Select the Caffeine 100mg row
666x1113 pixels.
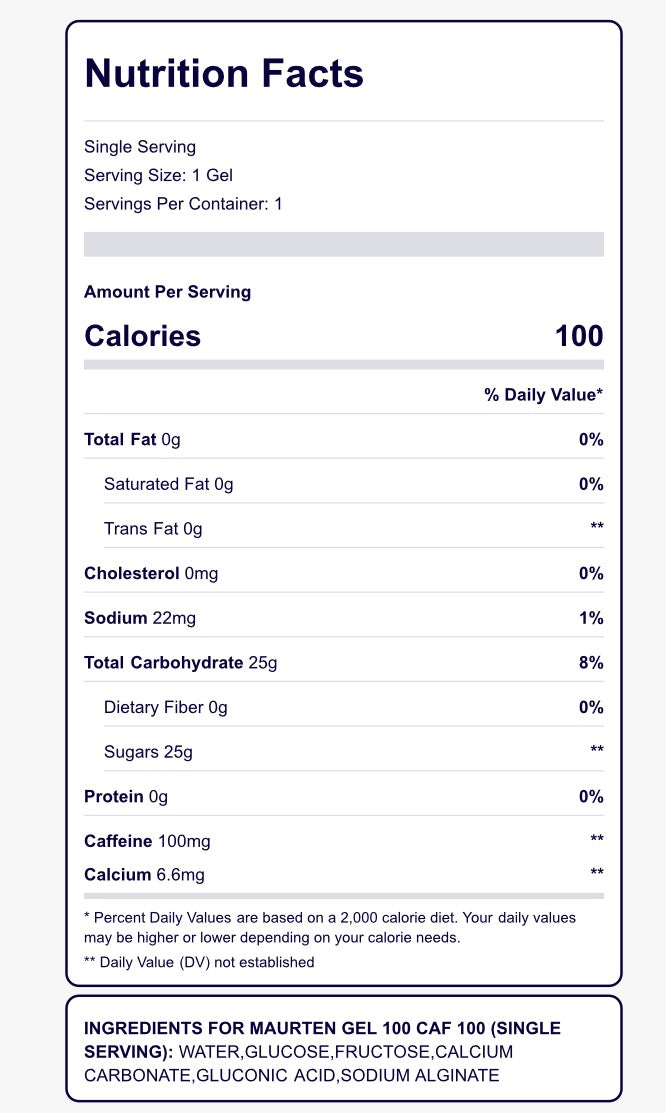344,841
